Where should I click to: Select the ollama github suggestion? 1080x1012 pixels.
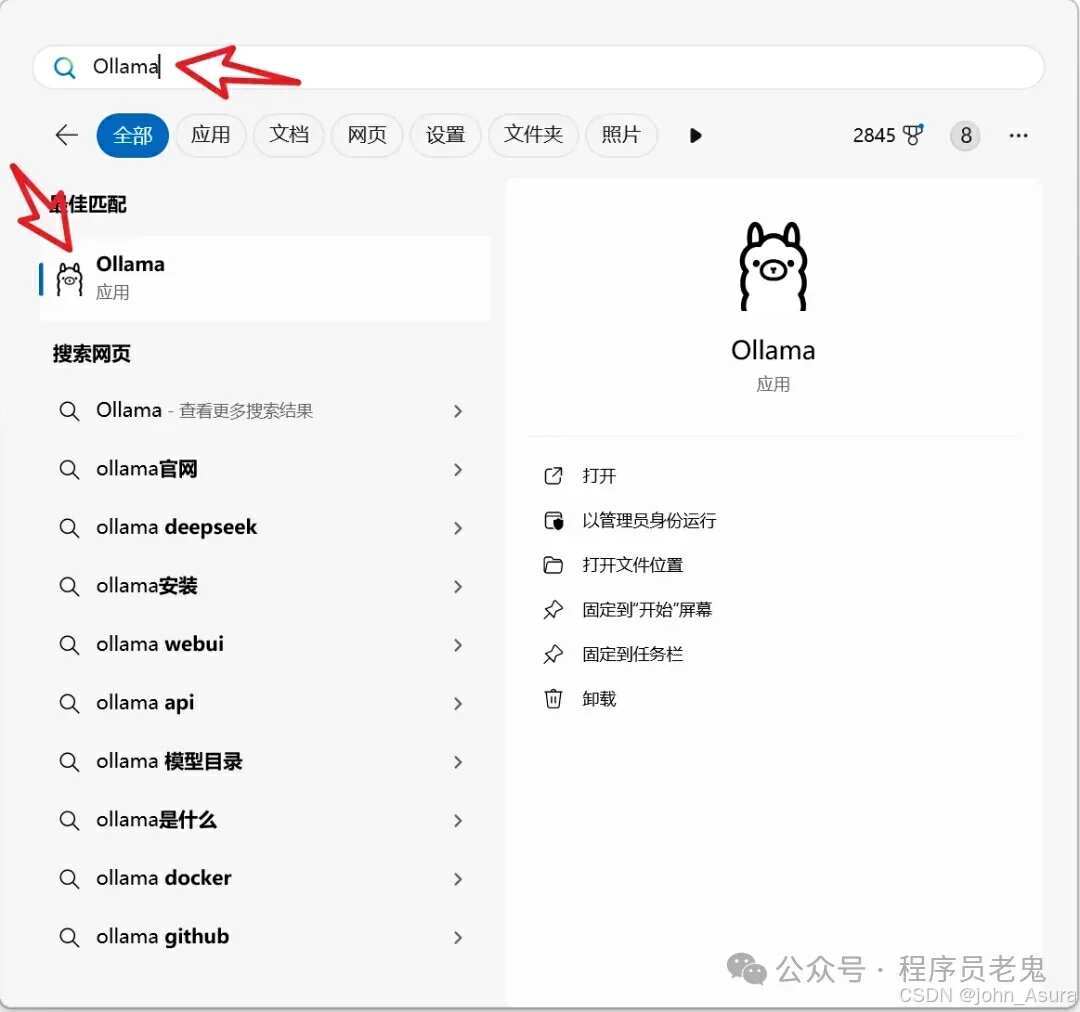(x=264, y=938)
